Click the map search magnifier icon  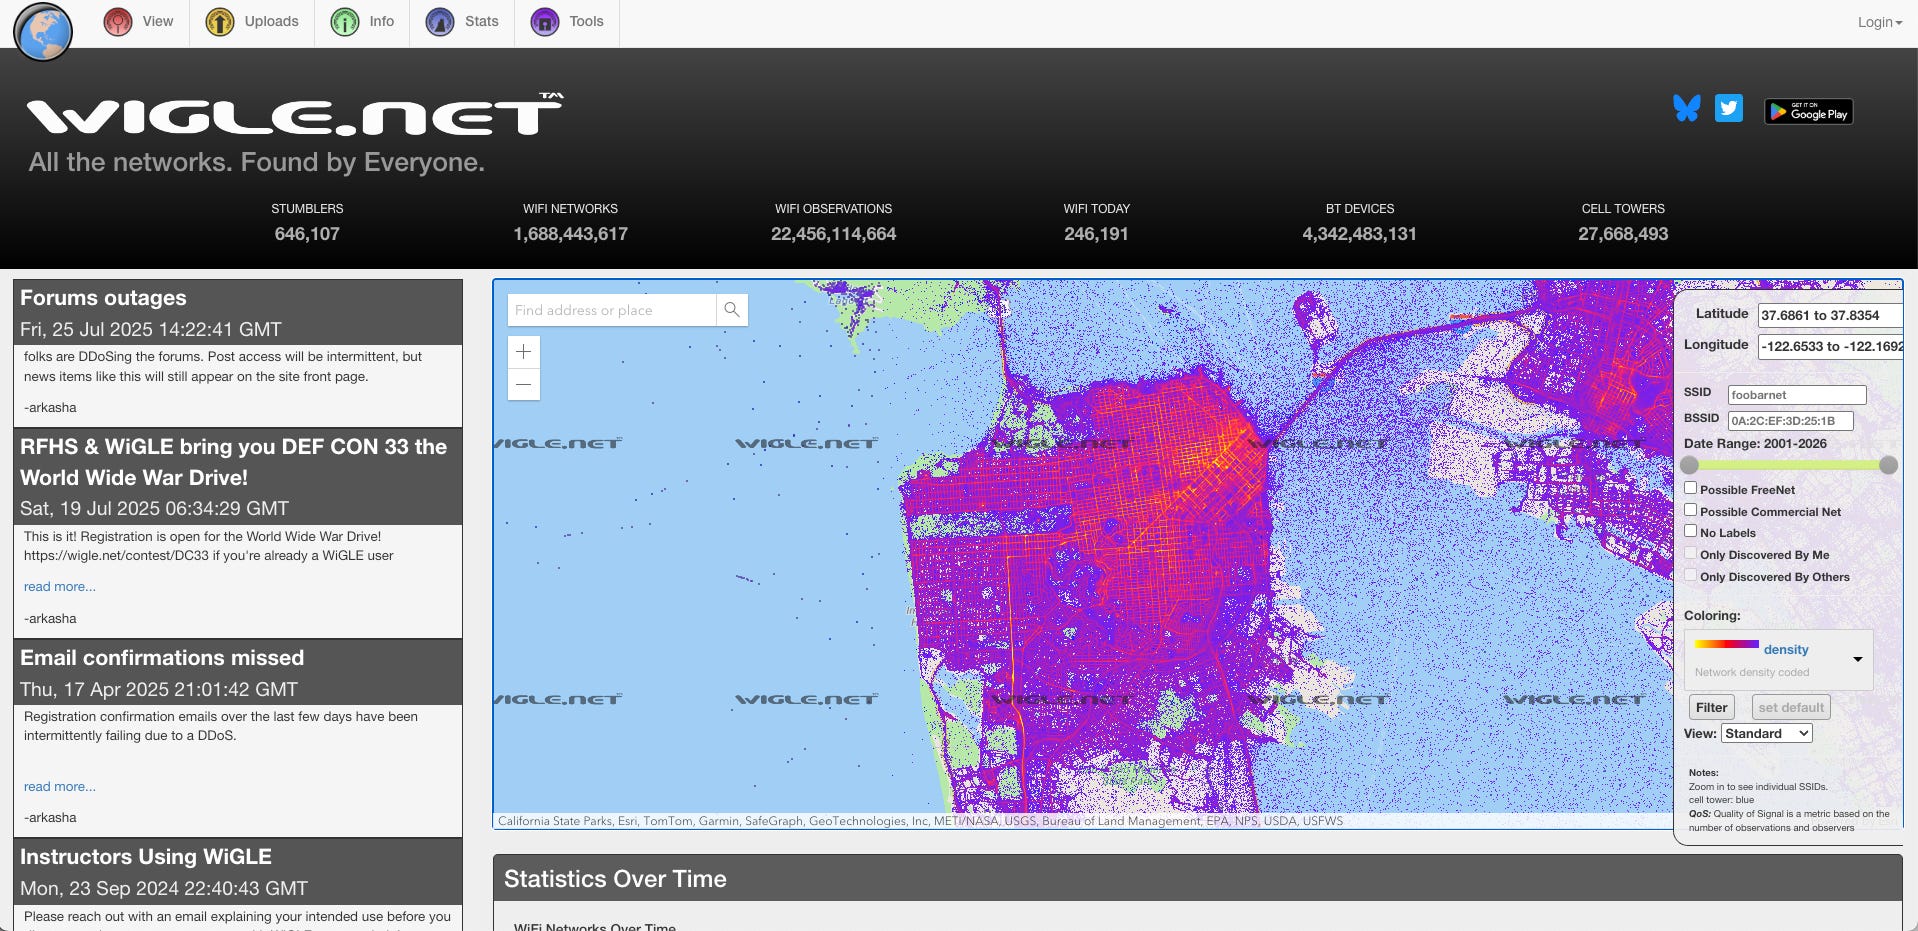[732, 310]
